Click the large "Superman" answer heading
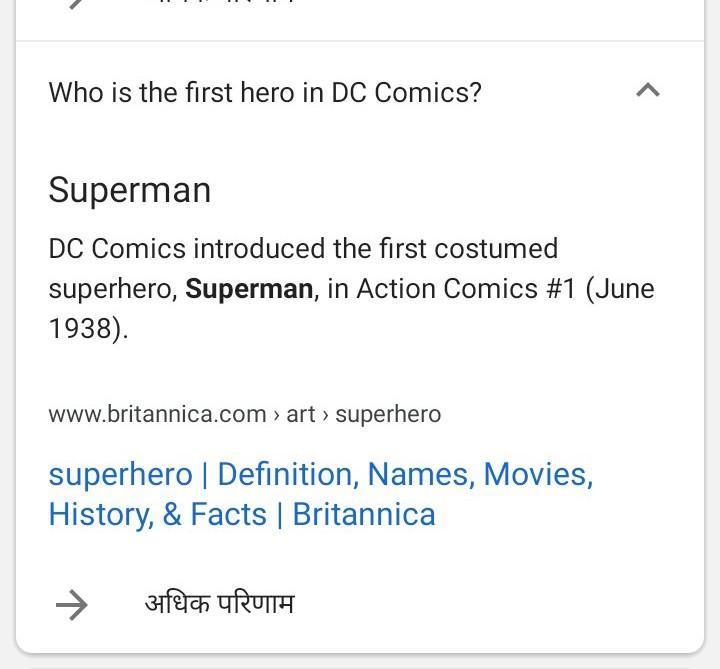The width and height of the screenshot is (720, 669). tap(130, 190)
